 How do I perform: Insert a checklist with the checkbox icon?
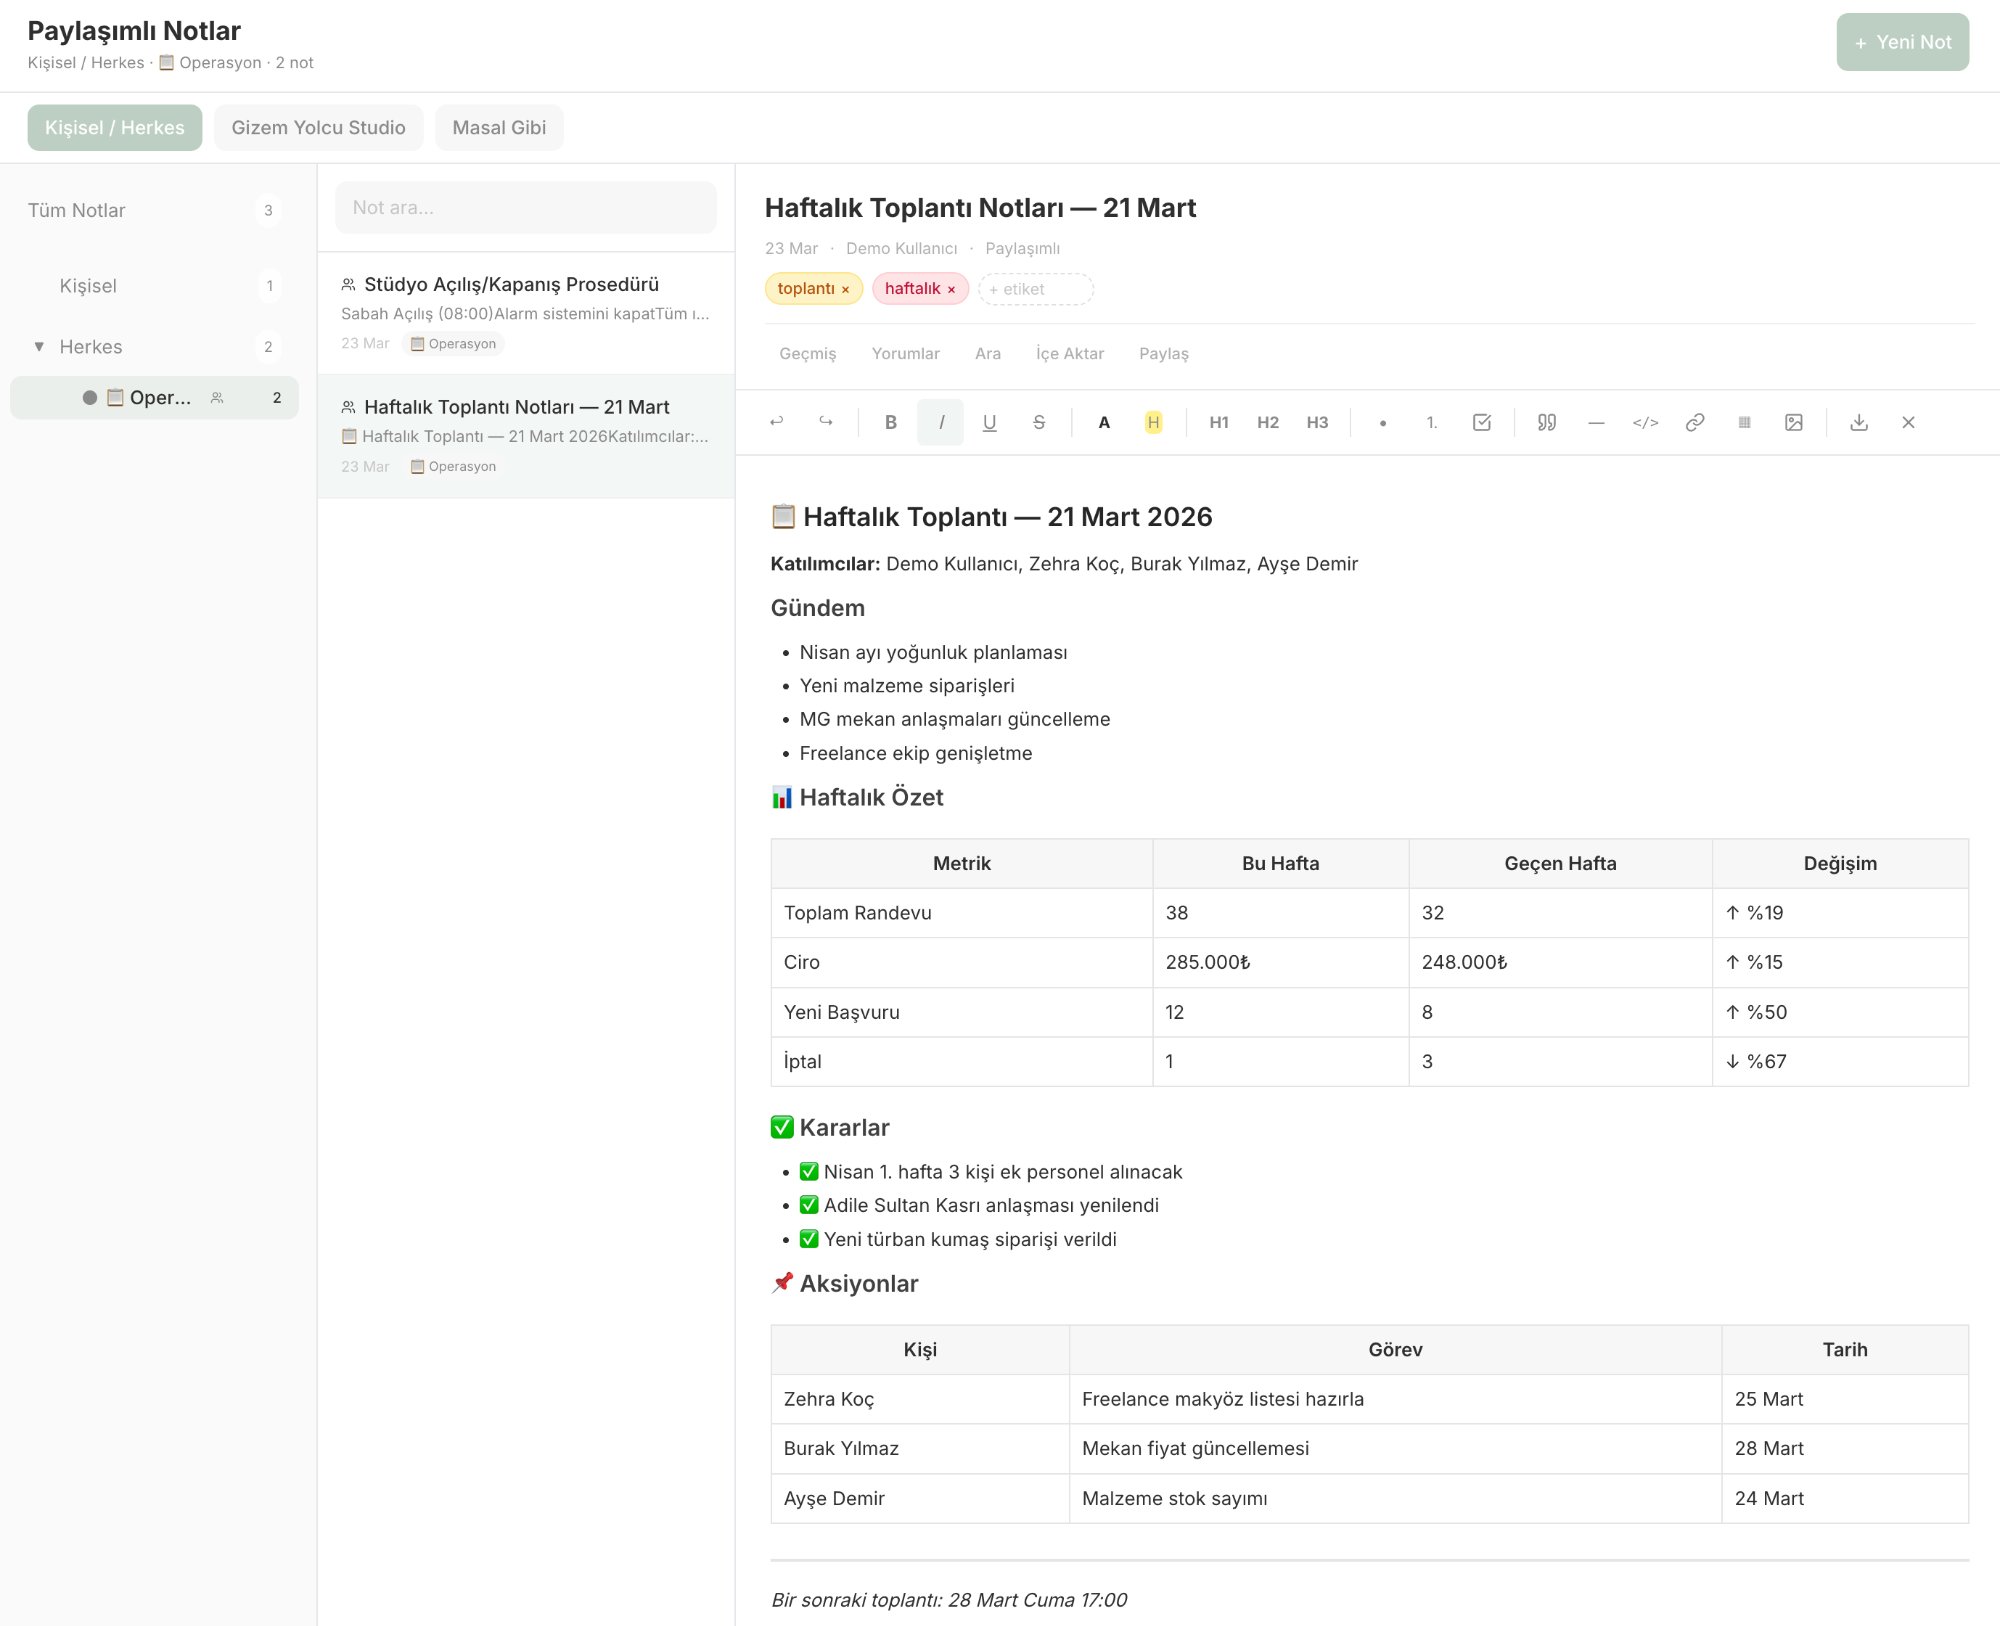pyautogui.click(x=1481, y=422)
